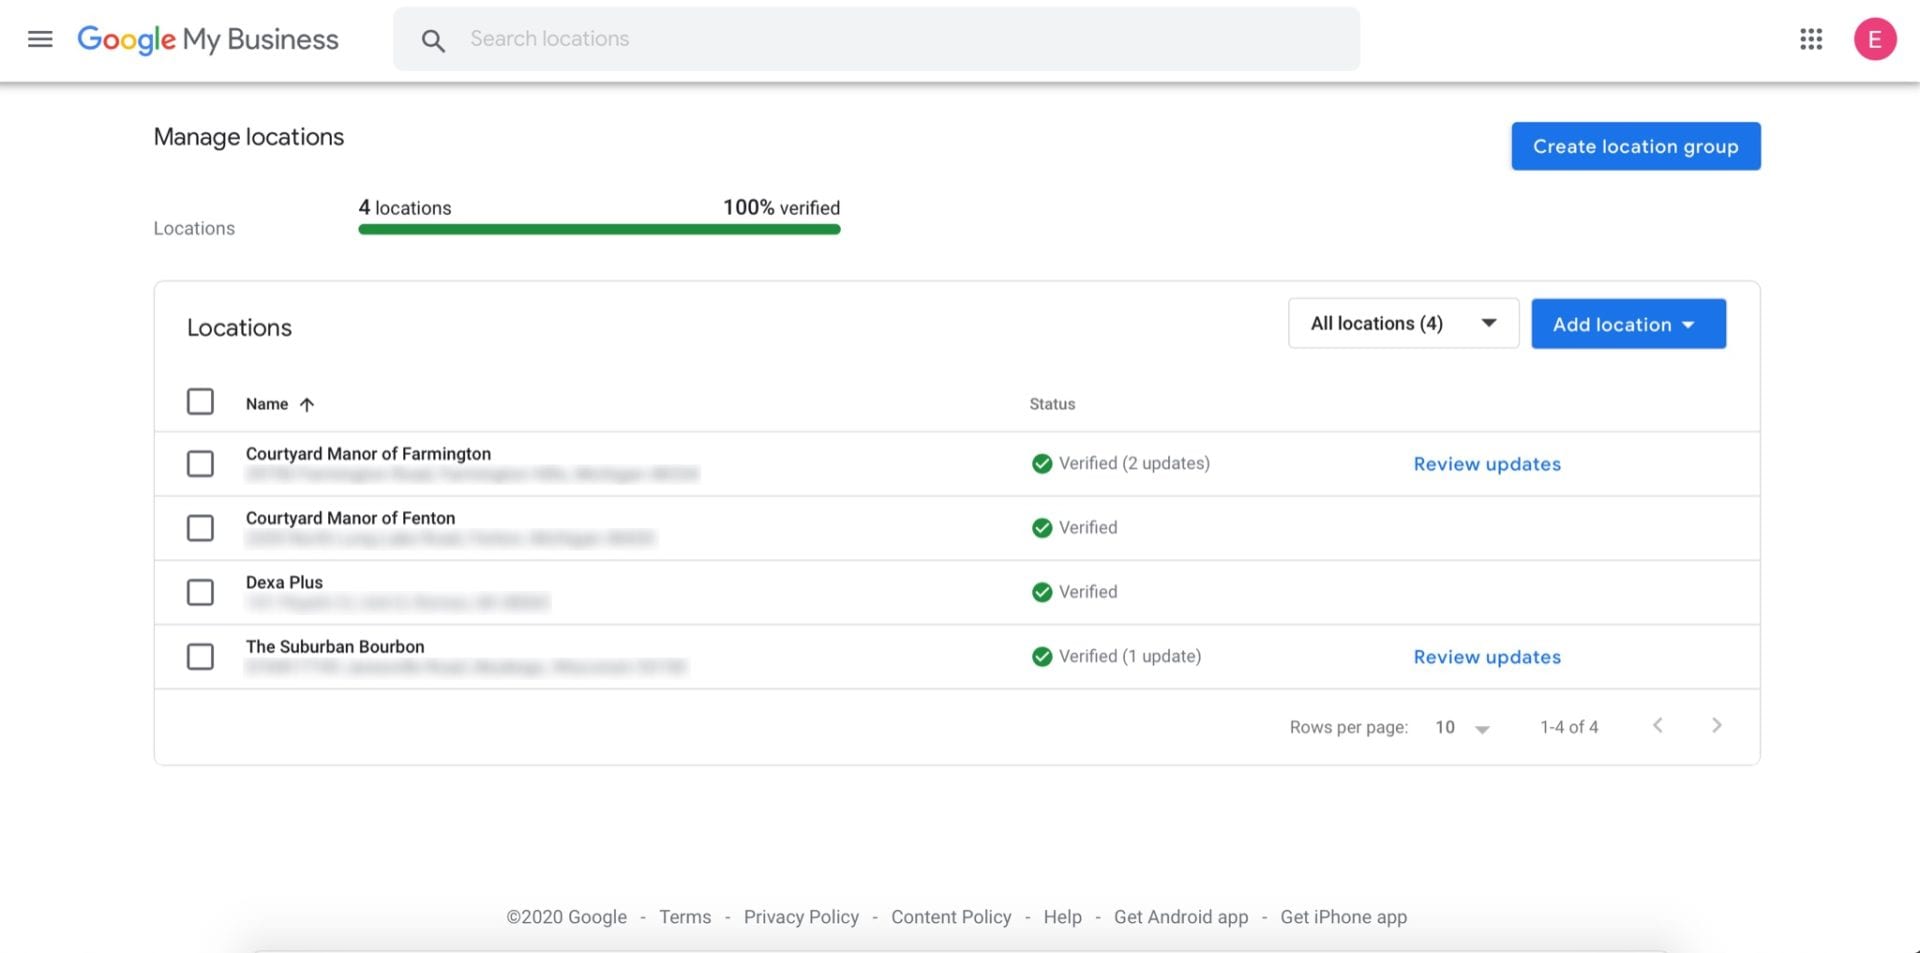Click the Status column header
This screenshot has height=953, width=1920.
point(1052,404)
